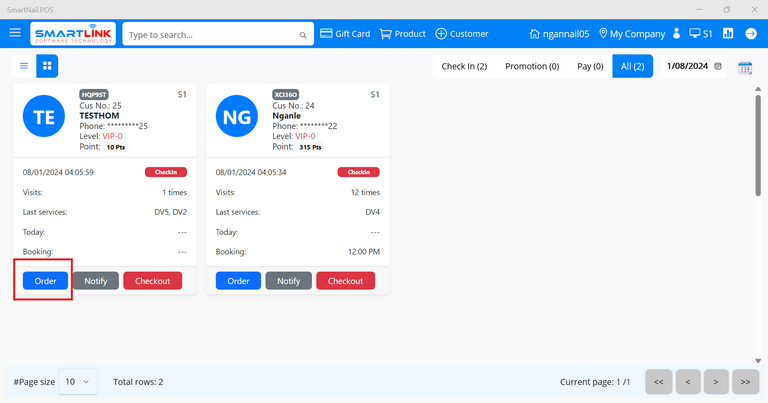The width and height of the screenshot is (768, 403).
Task: Select the Promotion (0) tab
Action: pyautogui.click(x=532, y=66)
